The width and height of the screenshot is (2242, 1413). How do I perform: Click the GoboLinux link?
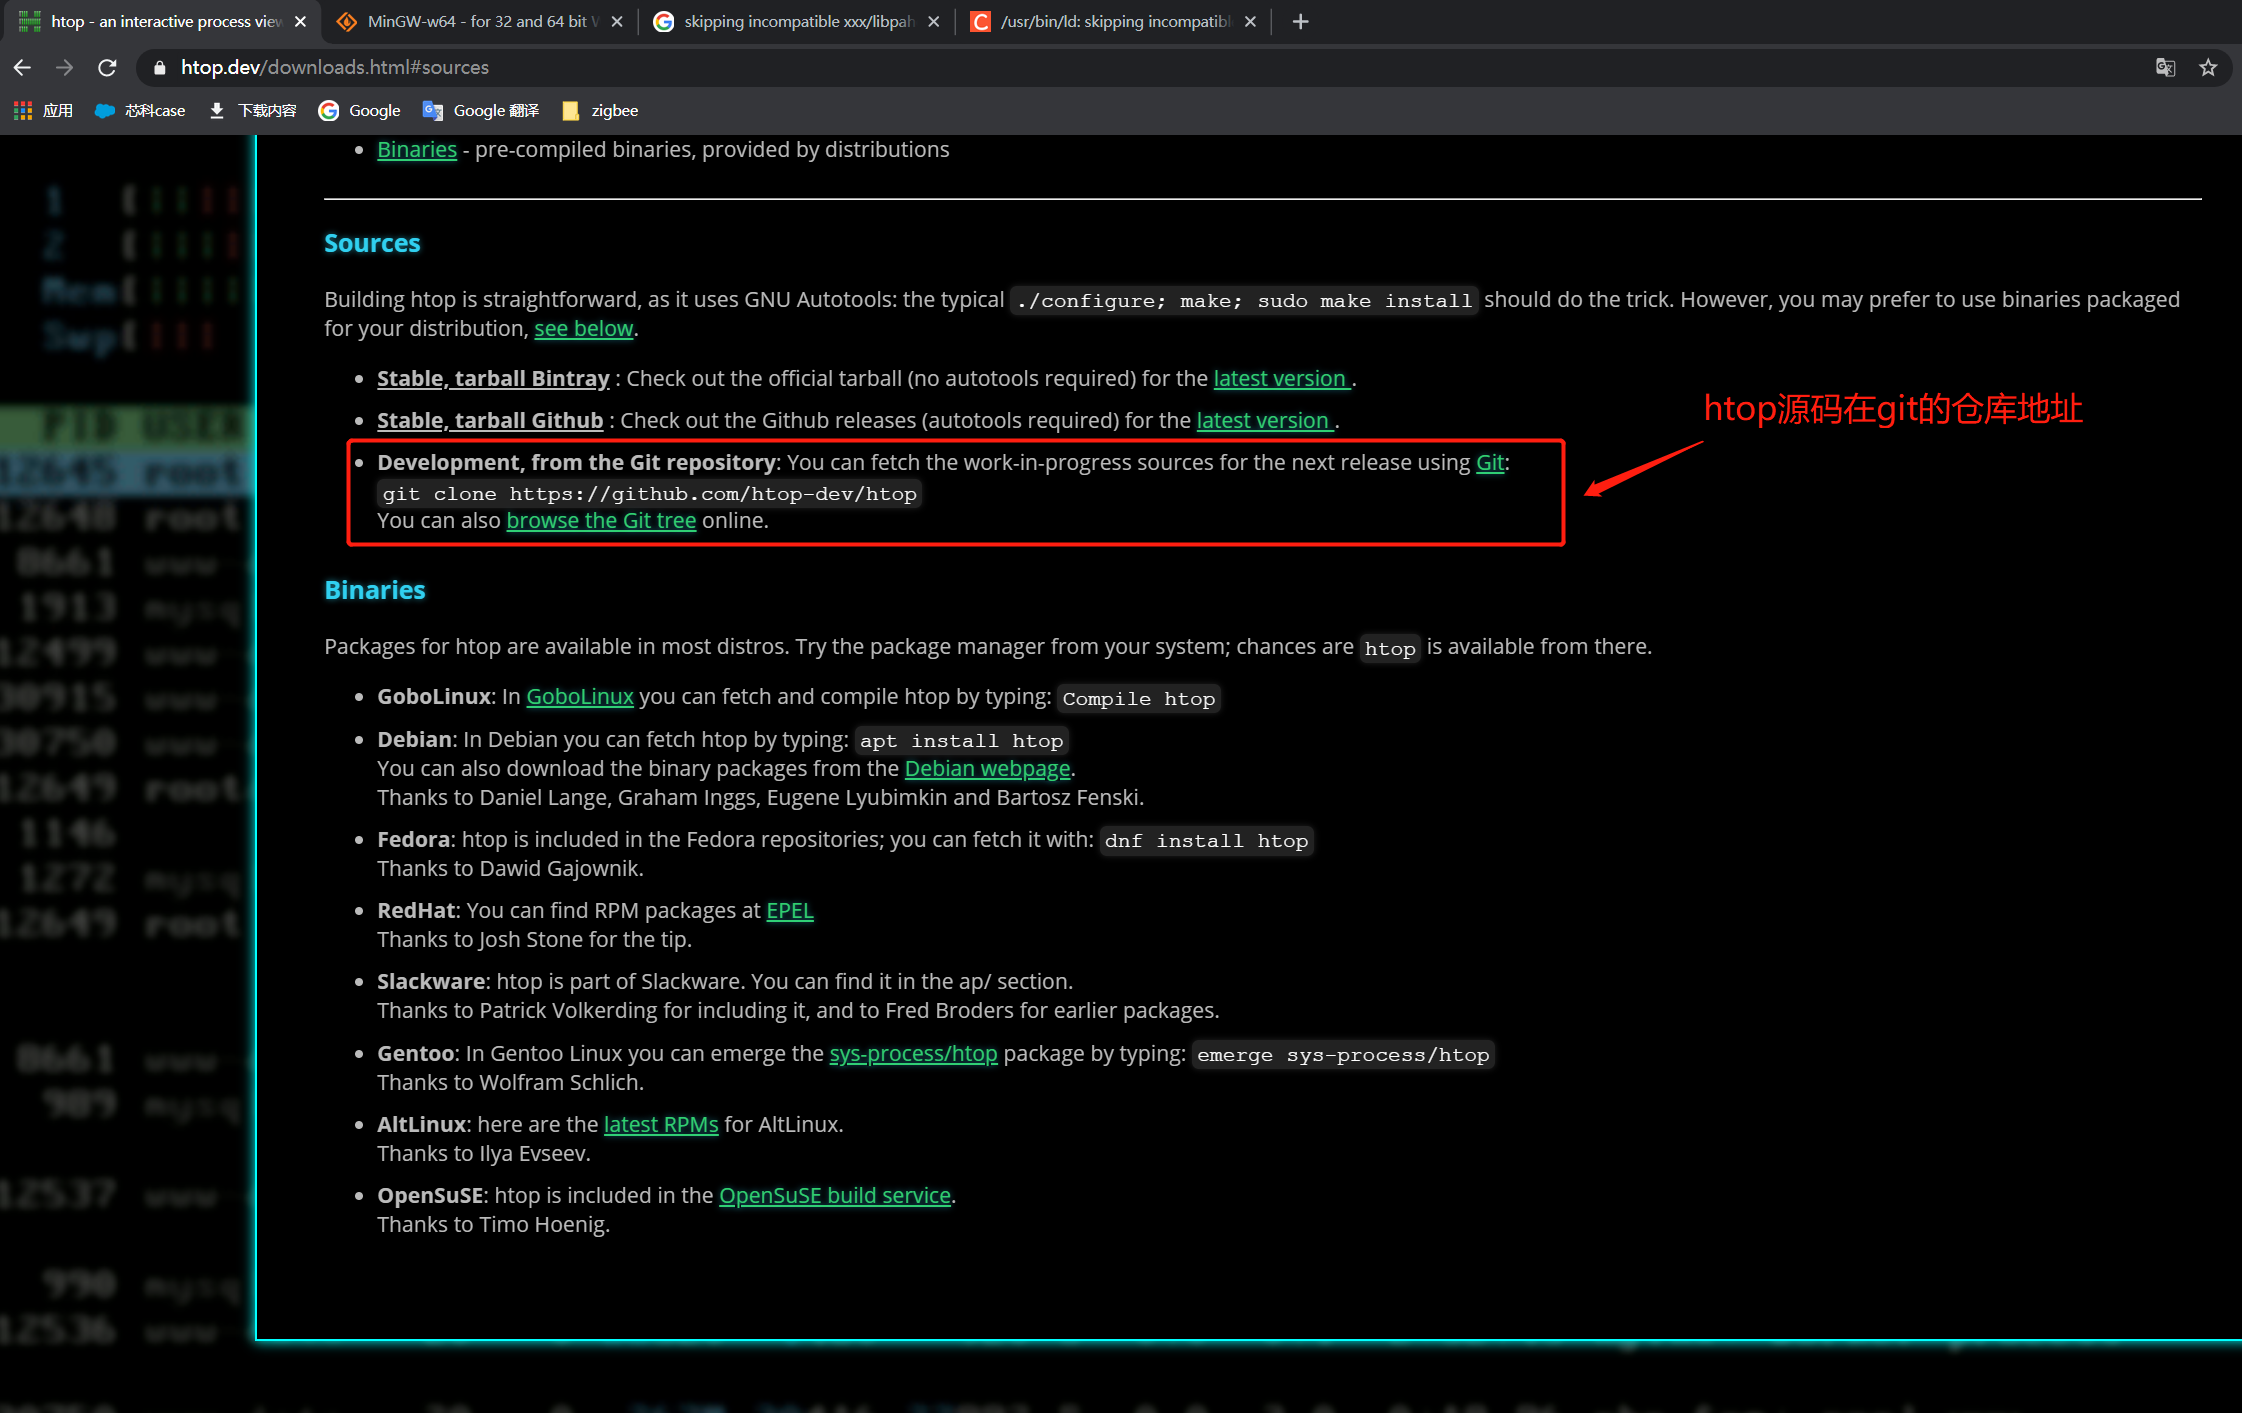tap(580, 696)
